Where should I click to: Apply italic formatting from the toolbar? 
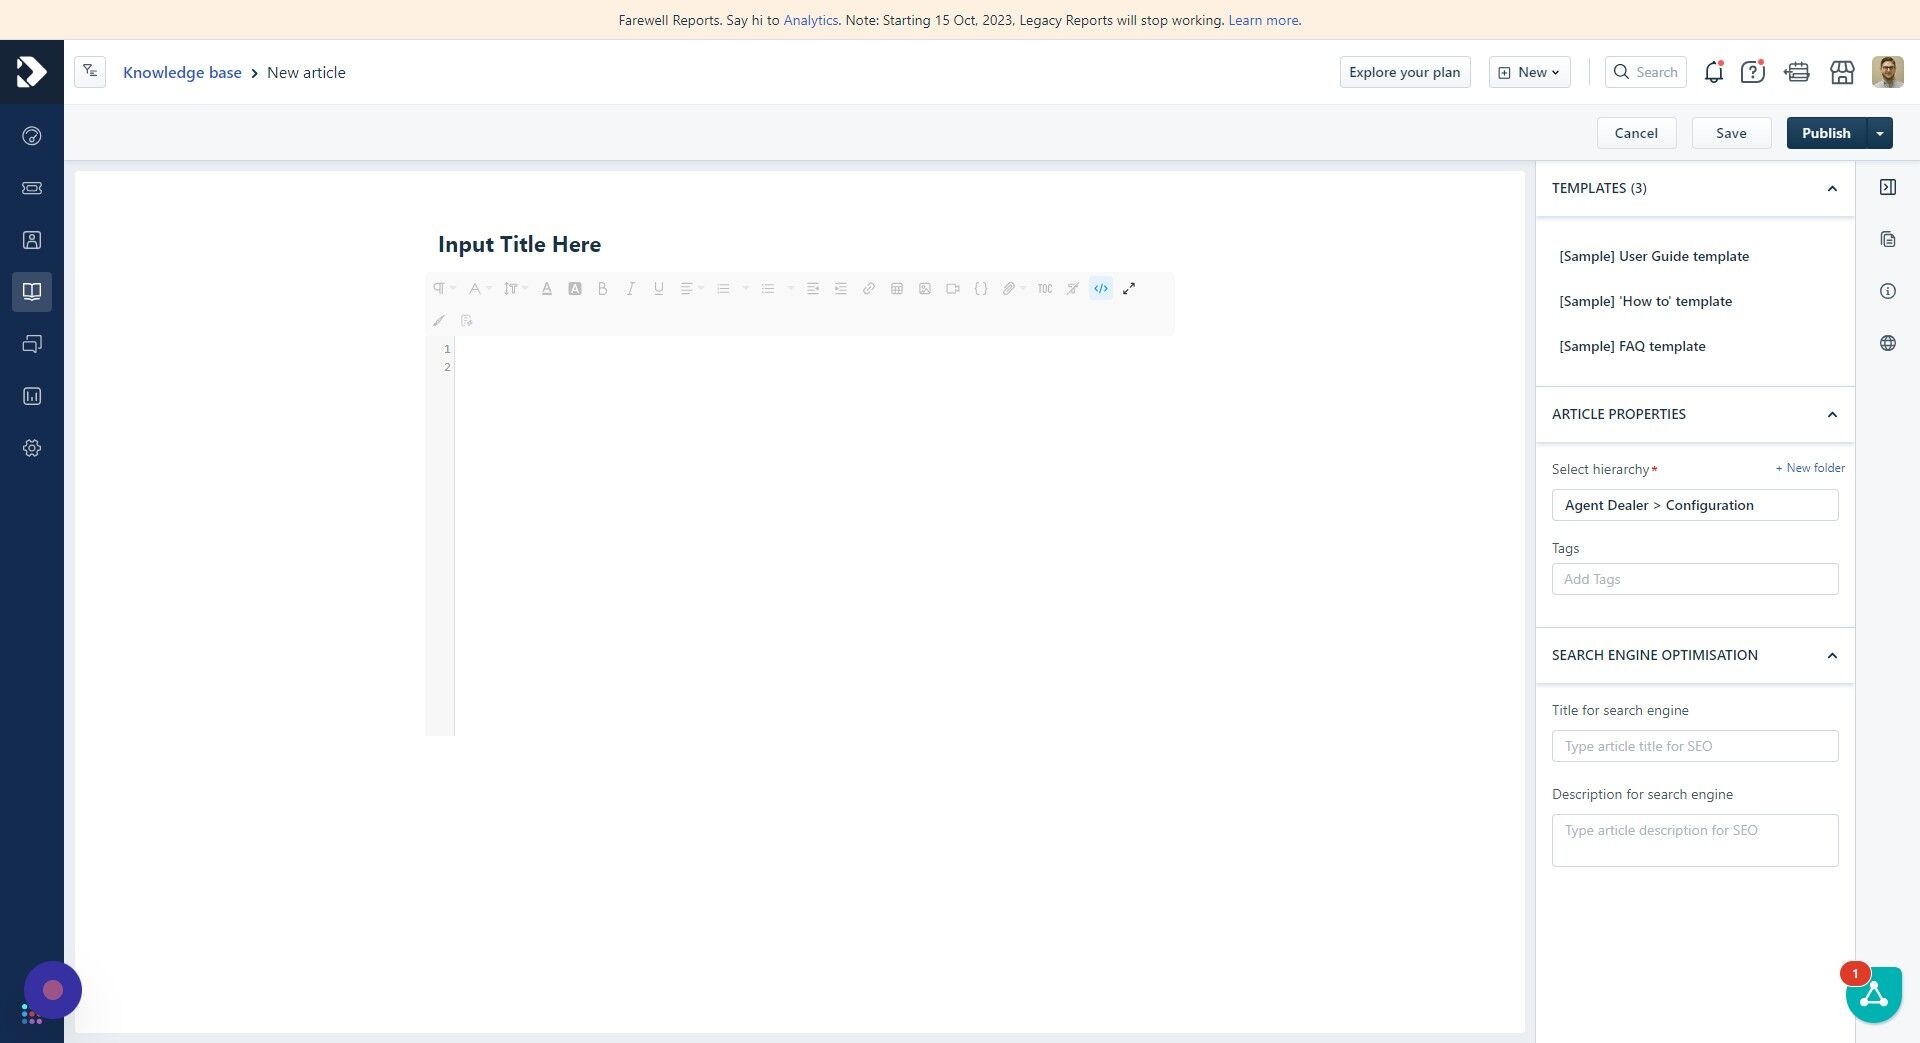coord(631,288)
